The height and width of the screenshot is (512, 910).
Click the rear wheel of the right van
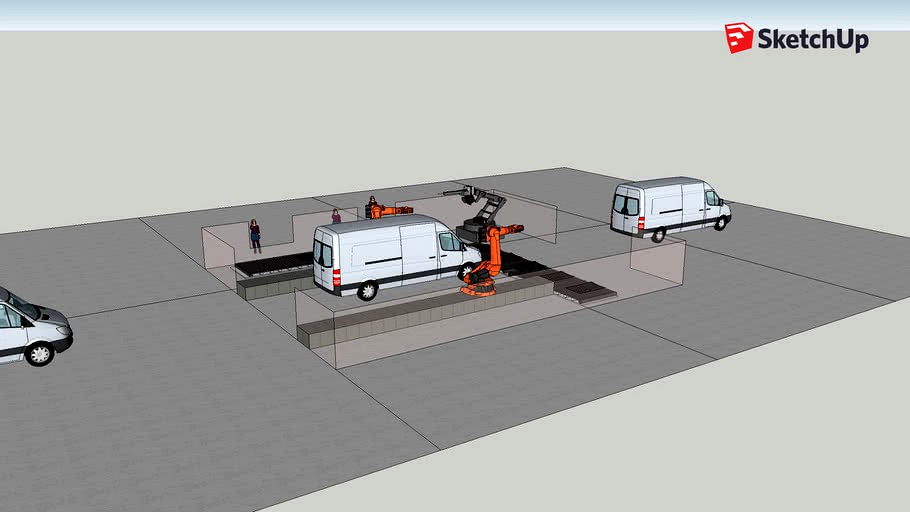click(658, 235)
